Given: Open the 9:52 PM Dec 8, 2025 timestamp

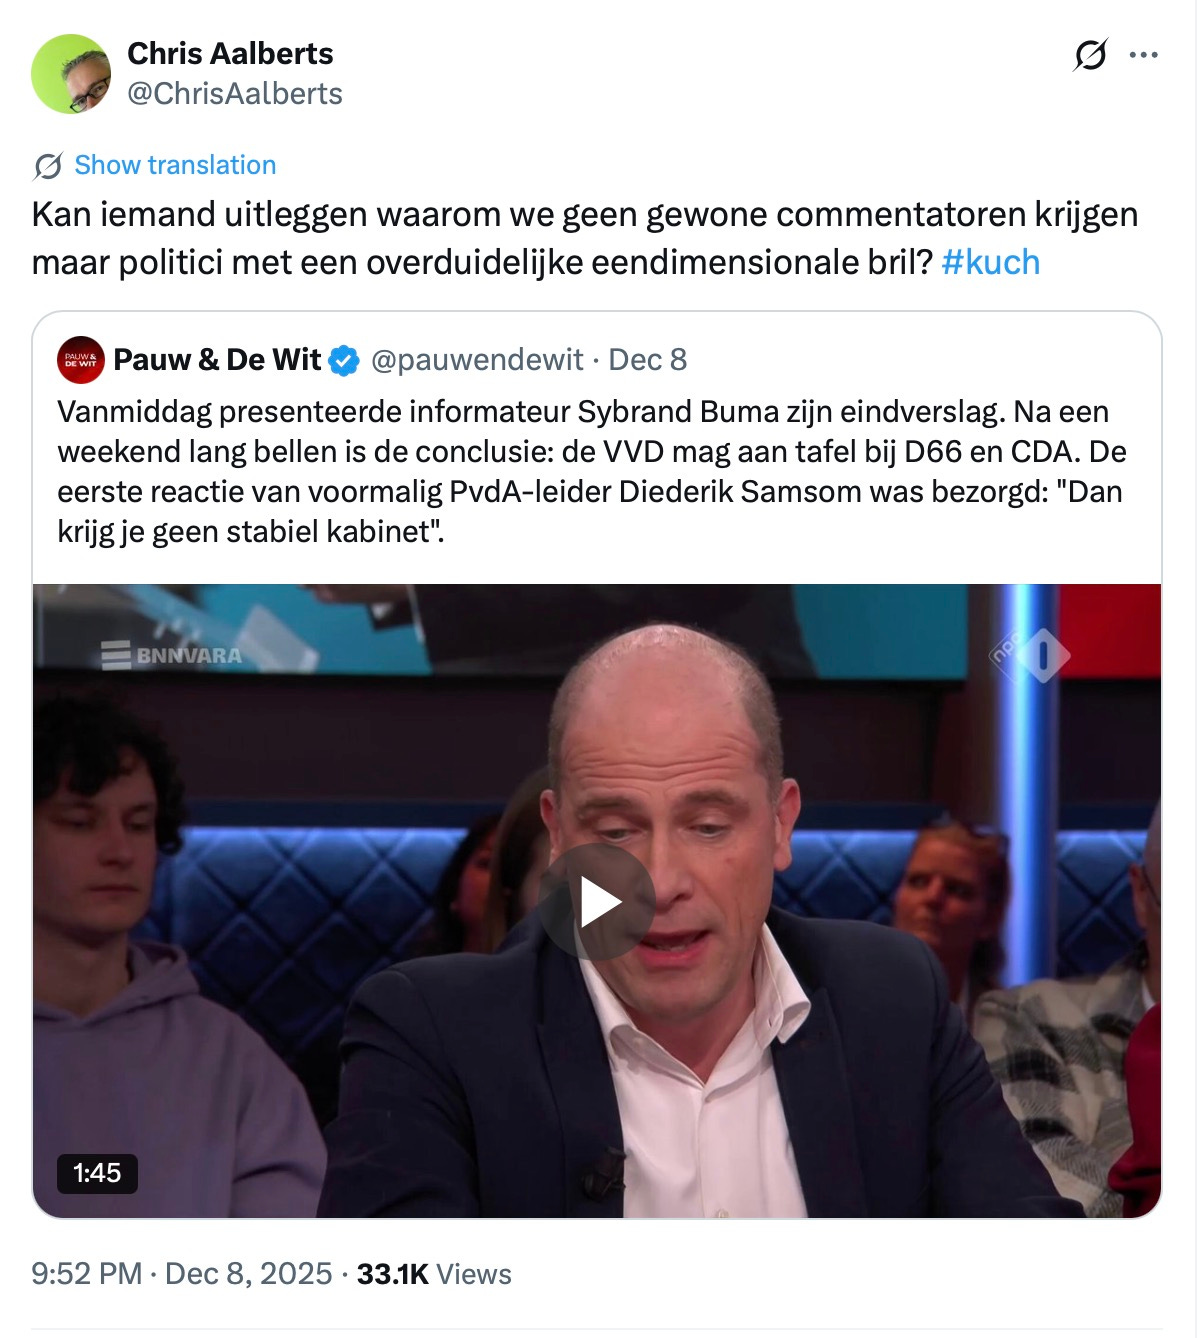Looking at the screenshot, I should pos(182,1273).
